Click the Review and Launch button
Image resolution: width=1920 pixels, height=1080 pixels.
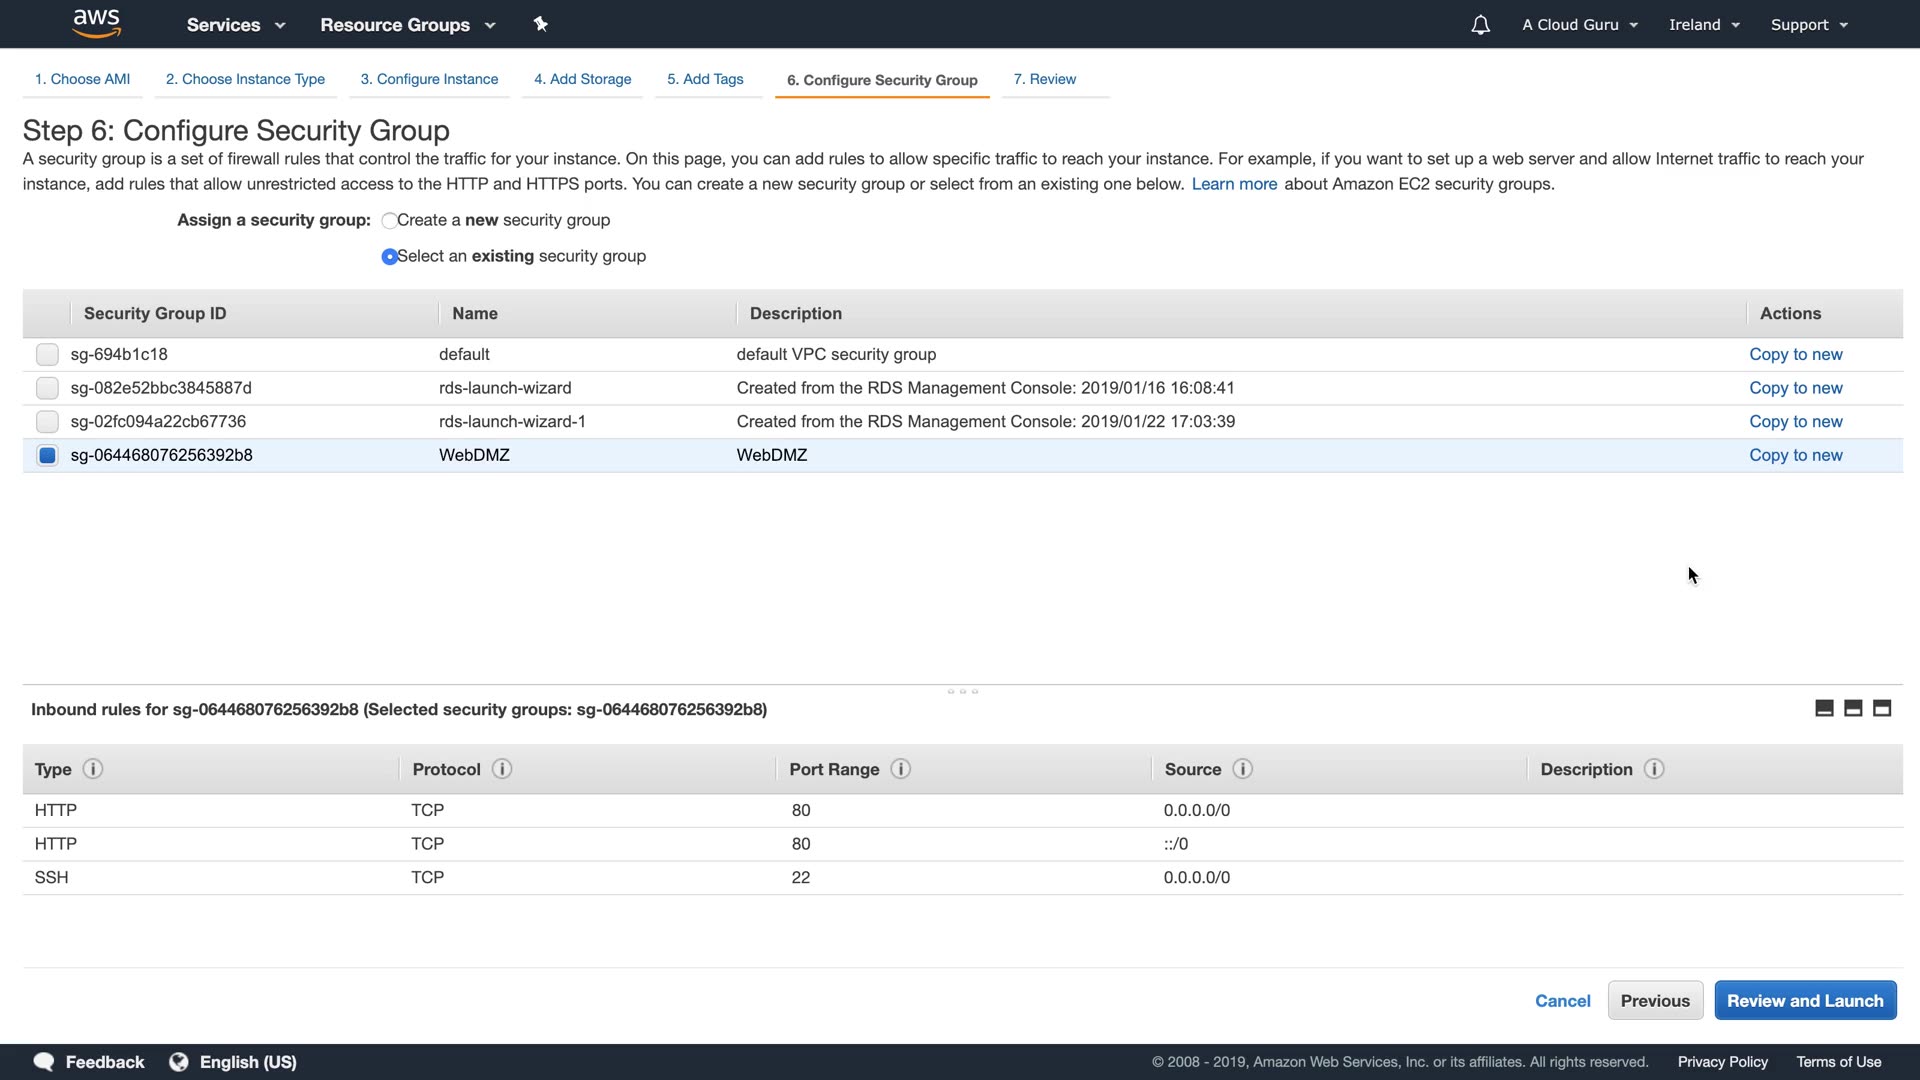(x=1804, y=1001)
